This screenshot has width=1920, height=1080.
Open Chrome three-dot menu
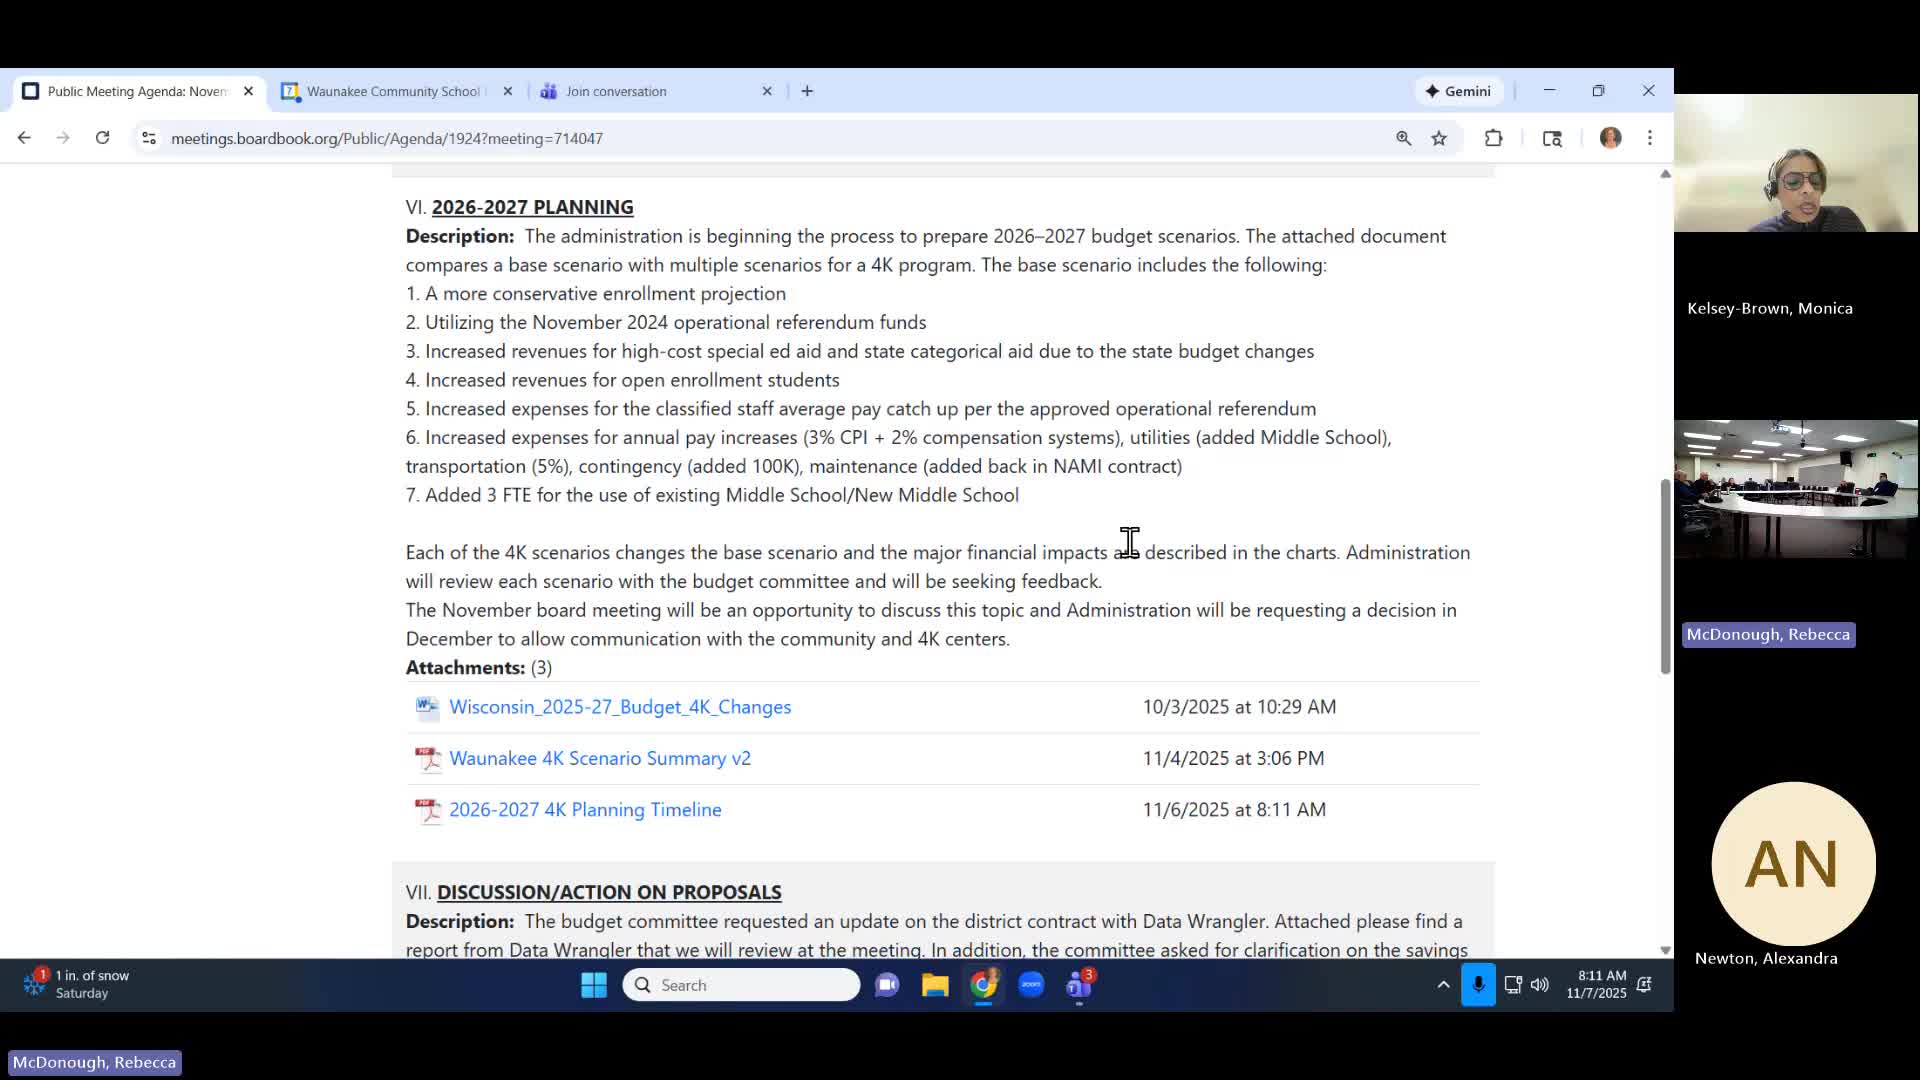click(x=1650, y=138)
